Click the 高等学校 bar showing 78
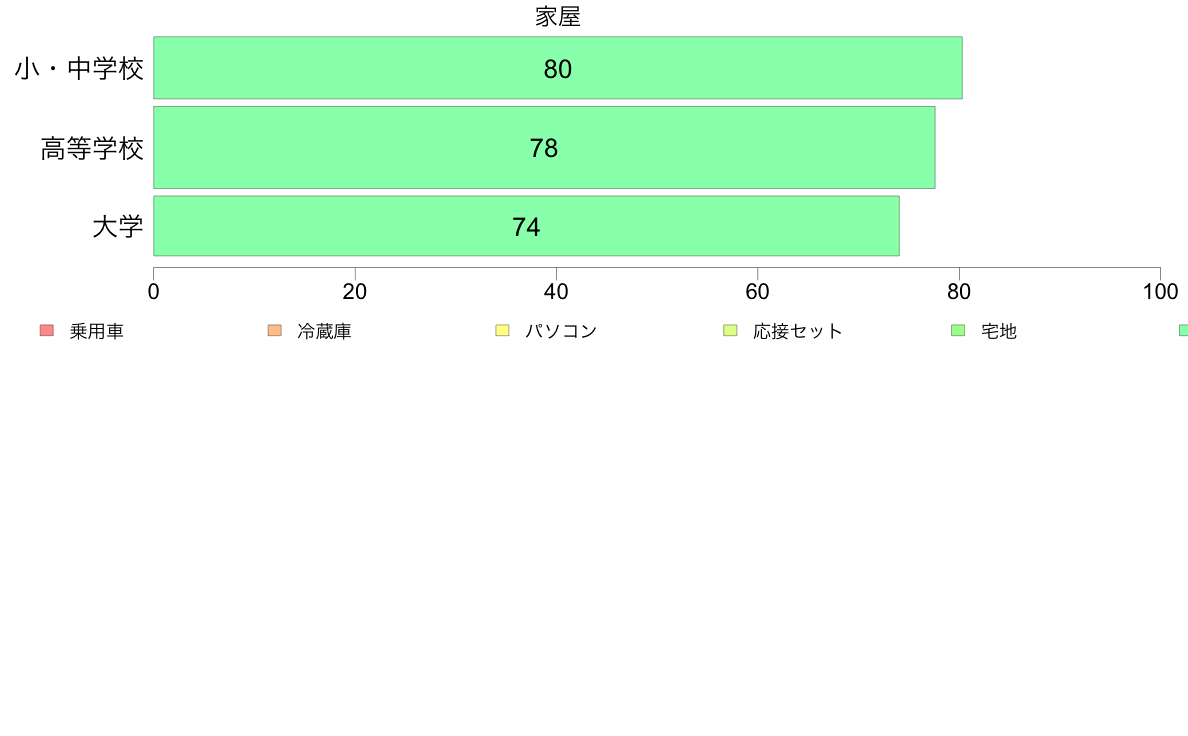 click(544, 148)
